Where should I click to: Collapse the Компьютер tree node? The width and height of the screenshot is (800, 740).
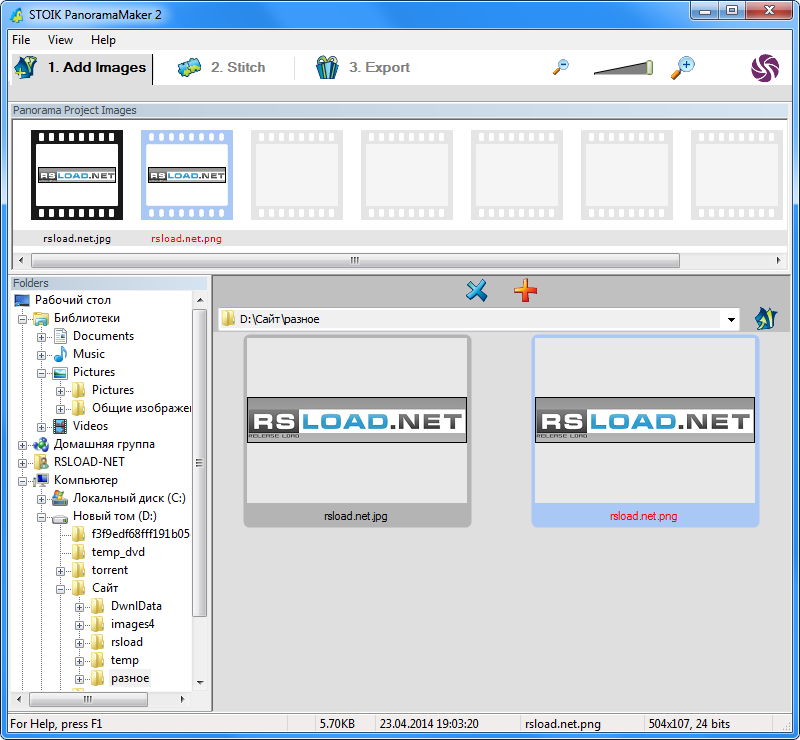point(22,481)
